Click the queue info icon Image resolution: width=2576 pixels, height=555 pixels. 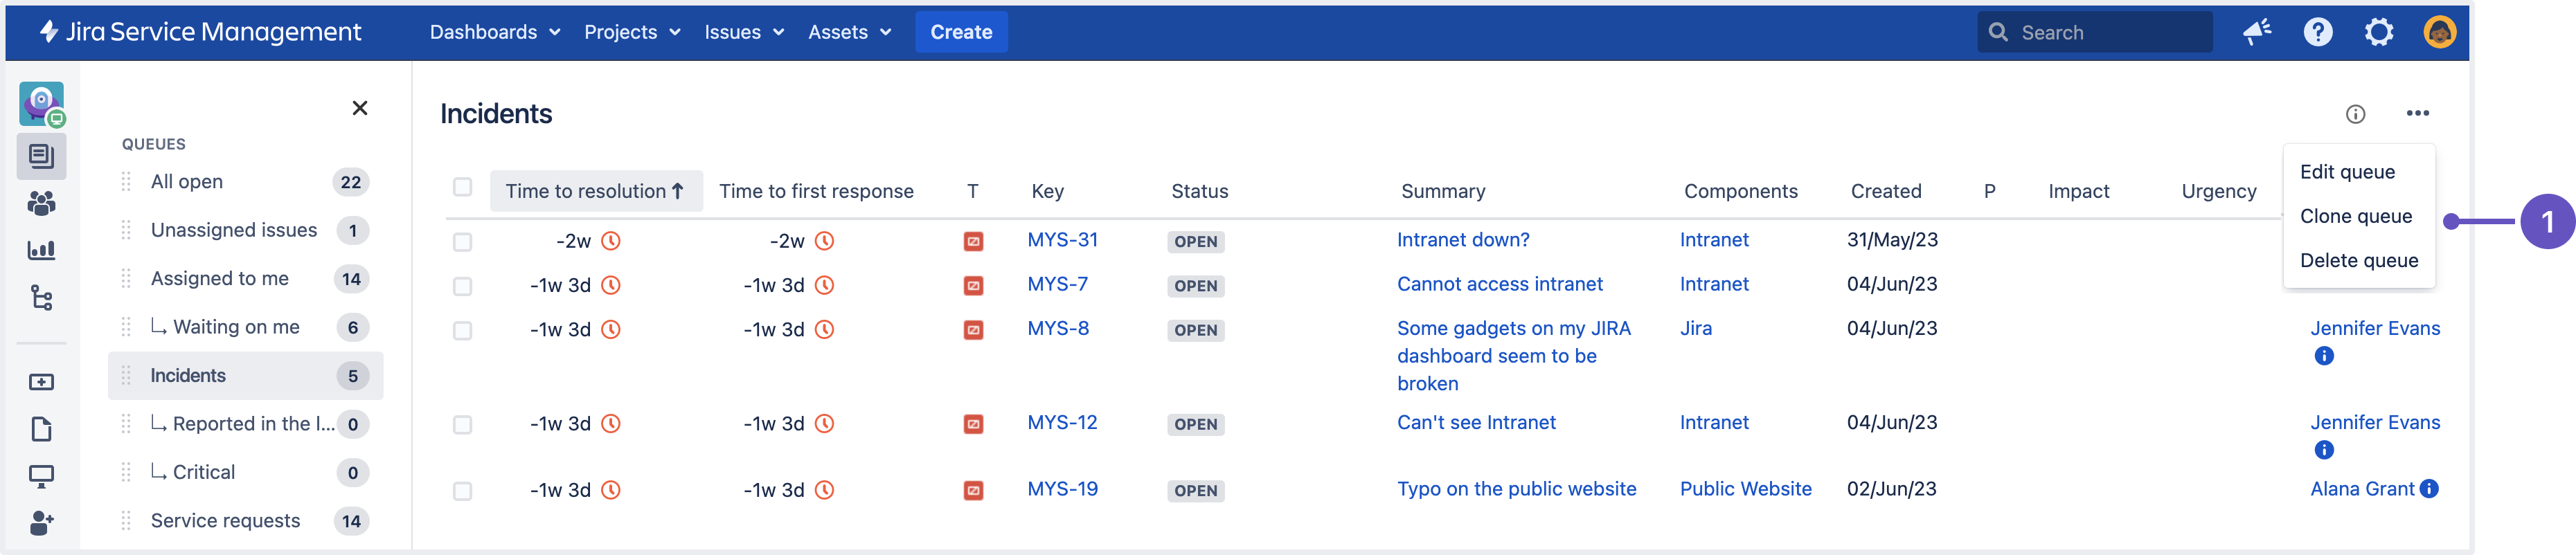pos(2355,114)
